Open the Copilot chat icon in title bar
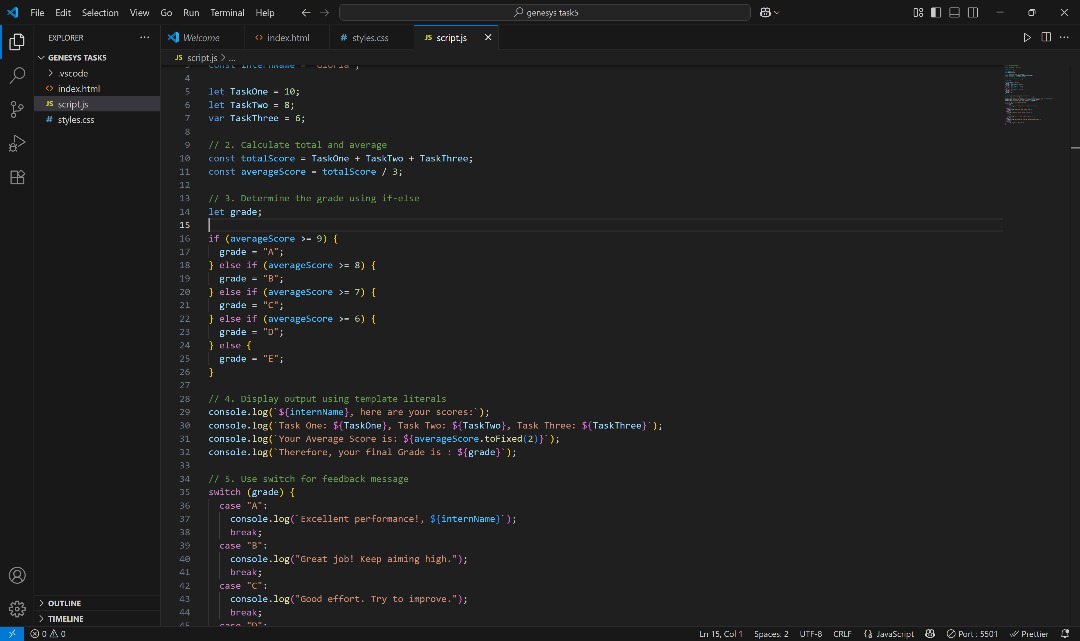The height and width of the screenshot is (641, 1080). click(x=765, y=12)
